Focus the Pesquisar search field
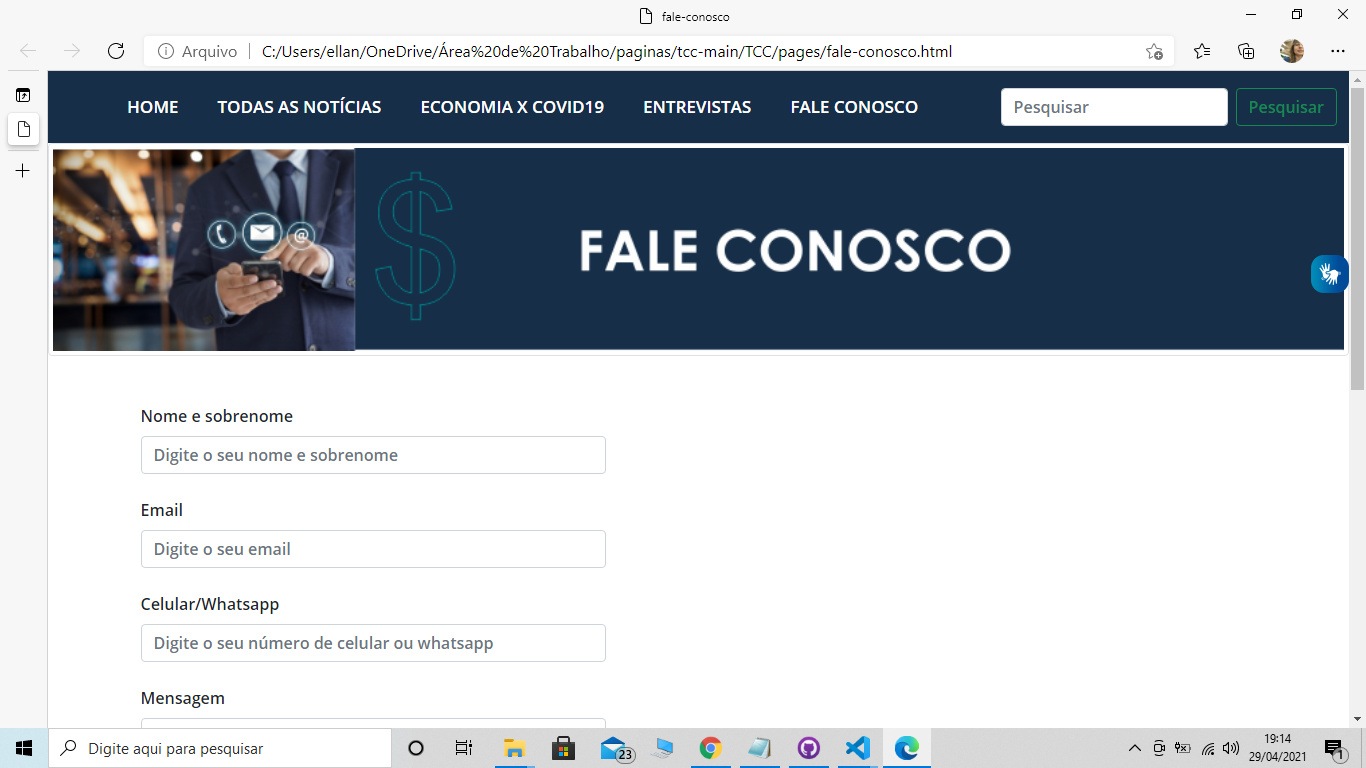Image resolution: width=1366 pixels, height=768 pixels. tap(1114, 107)
